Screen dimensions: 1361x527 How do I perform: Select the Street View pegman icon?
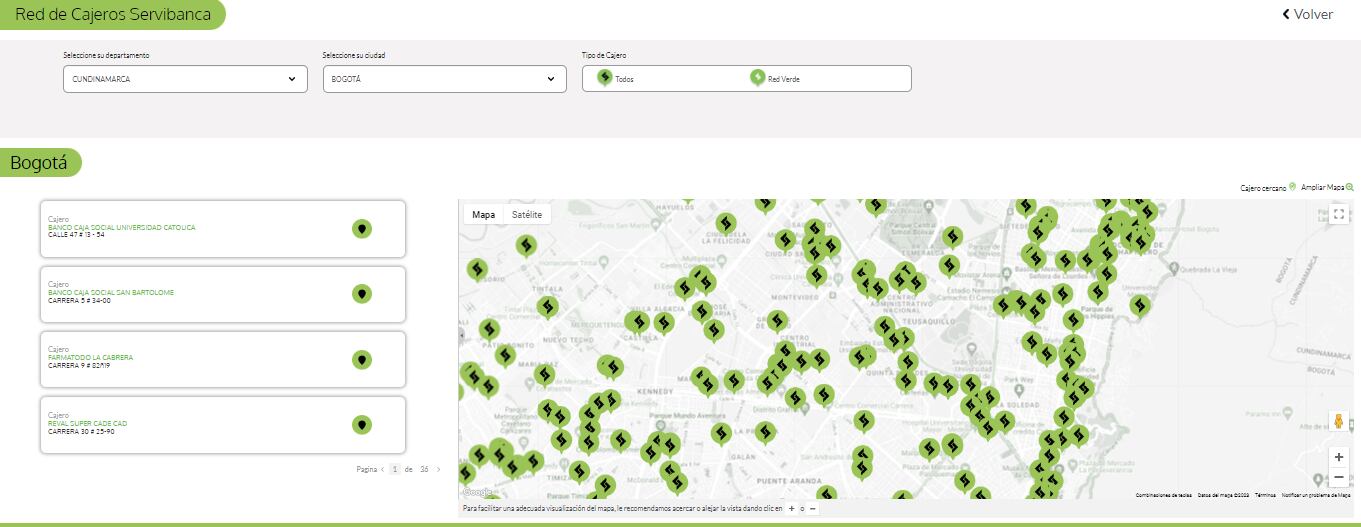(1339, 422)
